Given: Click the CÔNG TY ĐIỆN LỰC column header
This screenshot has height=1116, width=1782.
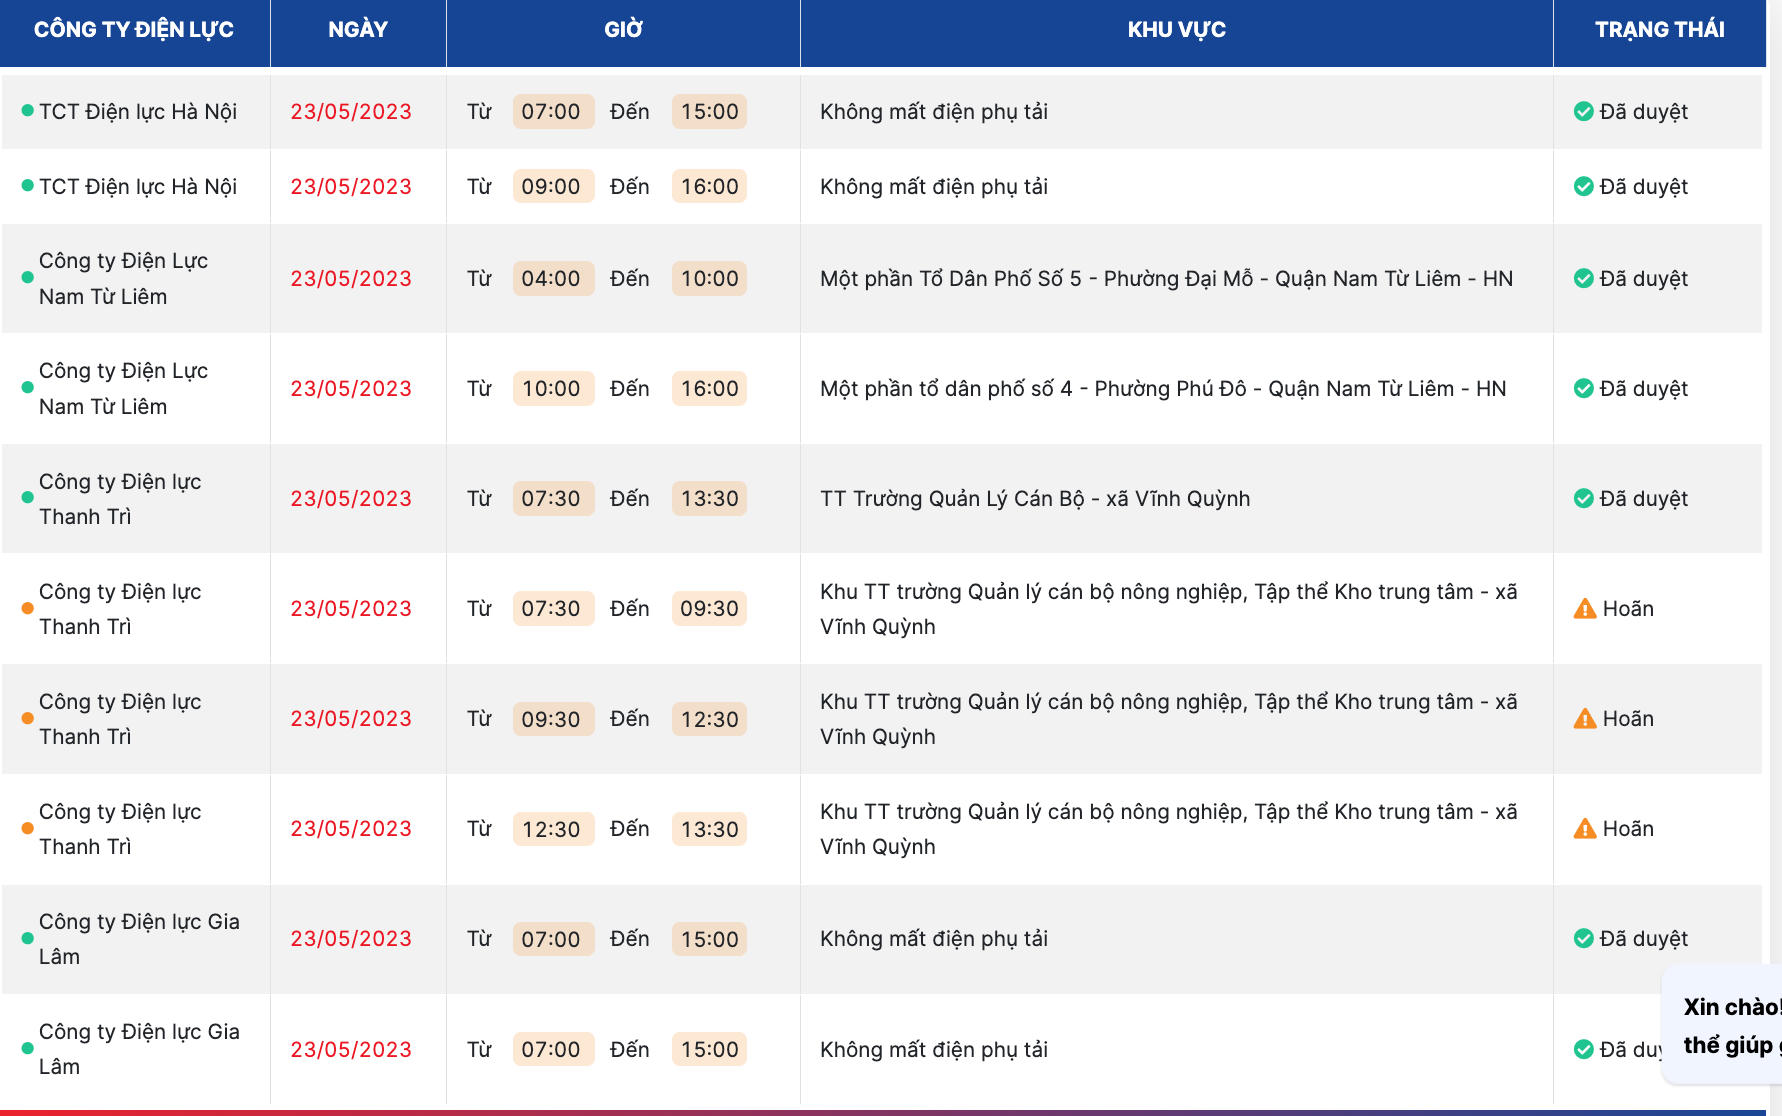Looking at the screenshot, I should [x=134, y=30].
